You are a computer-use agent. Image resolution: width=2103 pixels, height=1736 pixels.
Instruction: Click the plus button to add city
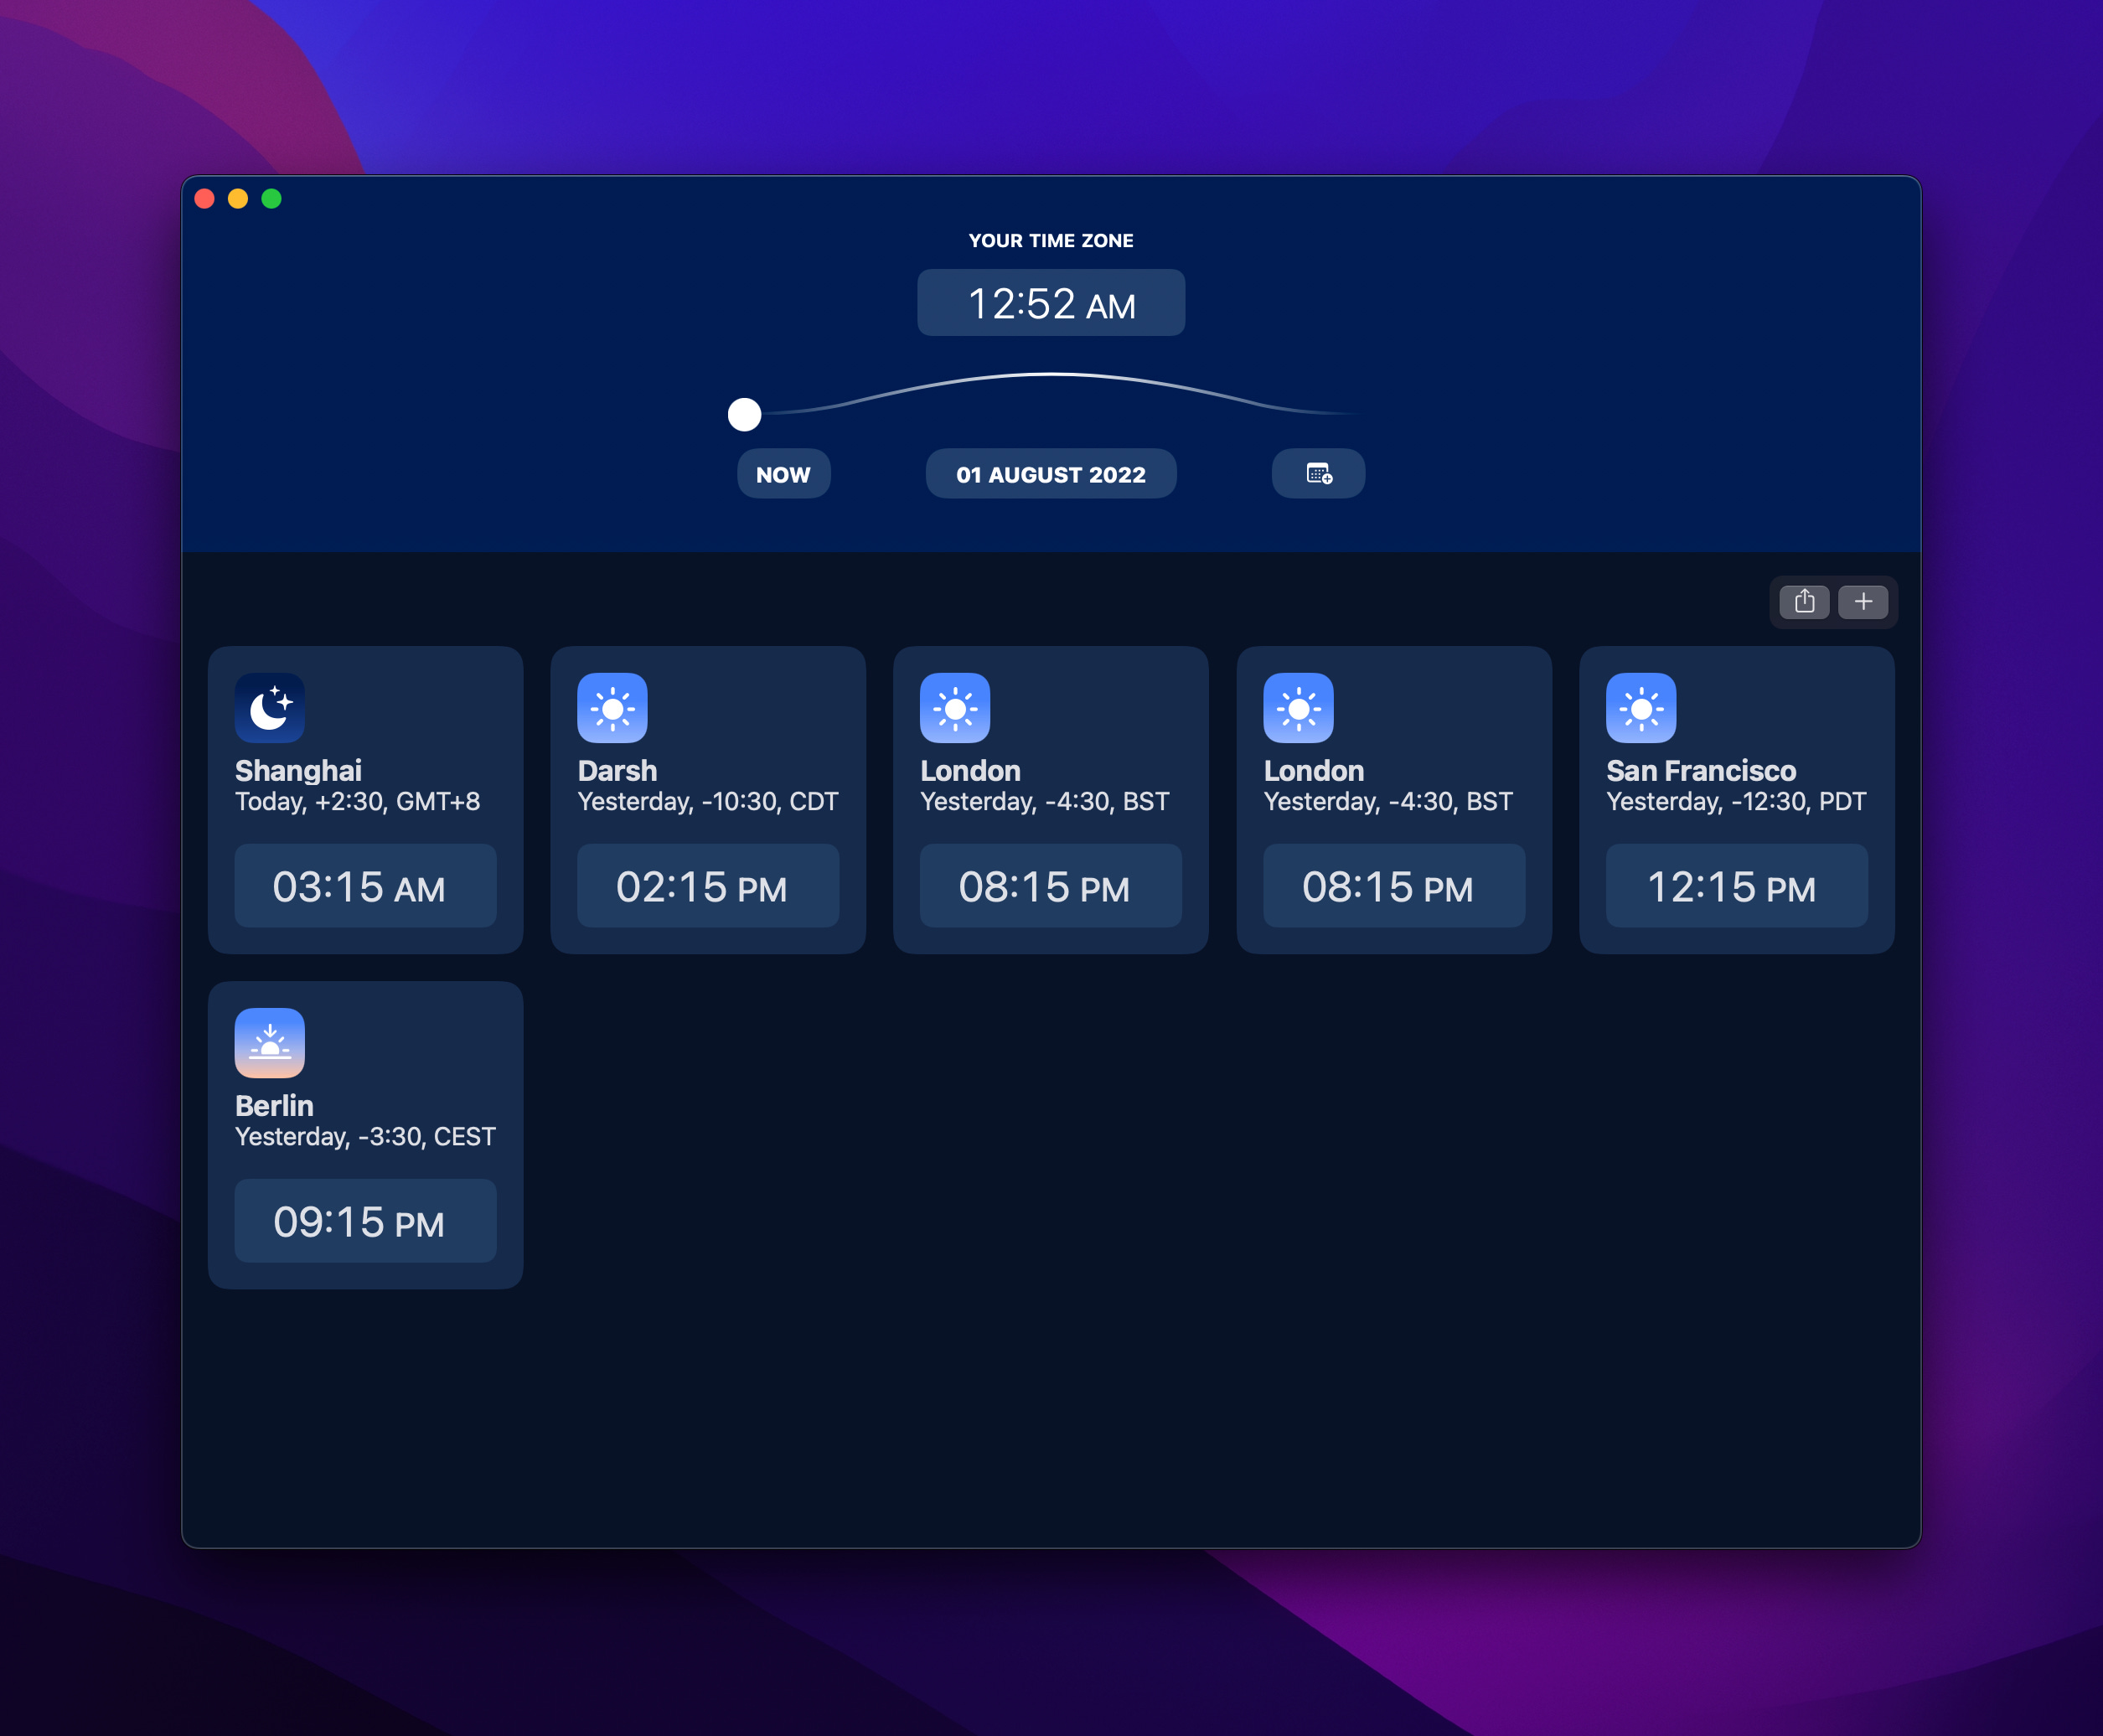click(x=1863, y=601)
